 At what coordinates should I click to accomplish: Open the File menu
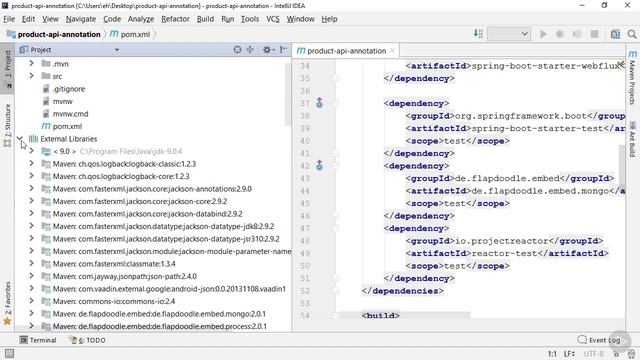tap(9, 19)
